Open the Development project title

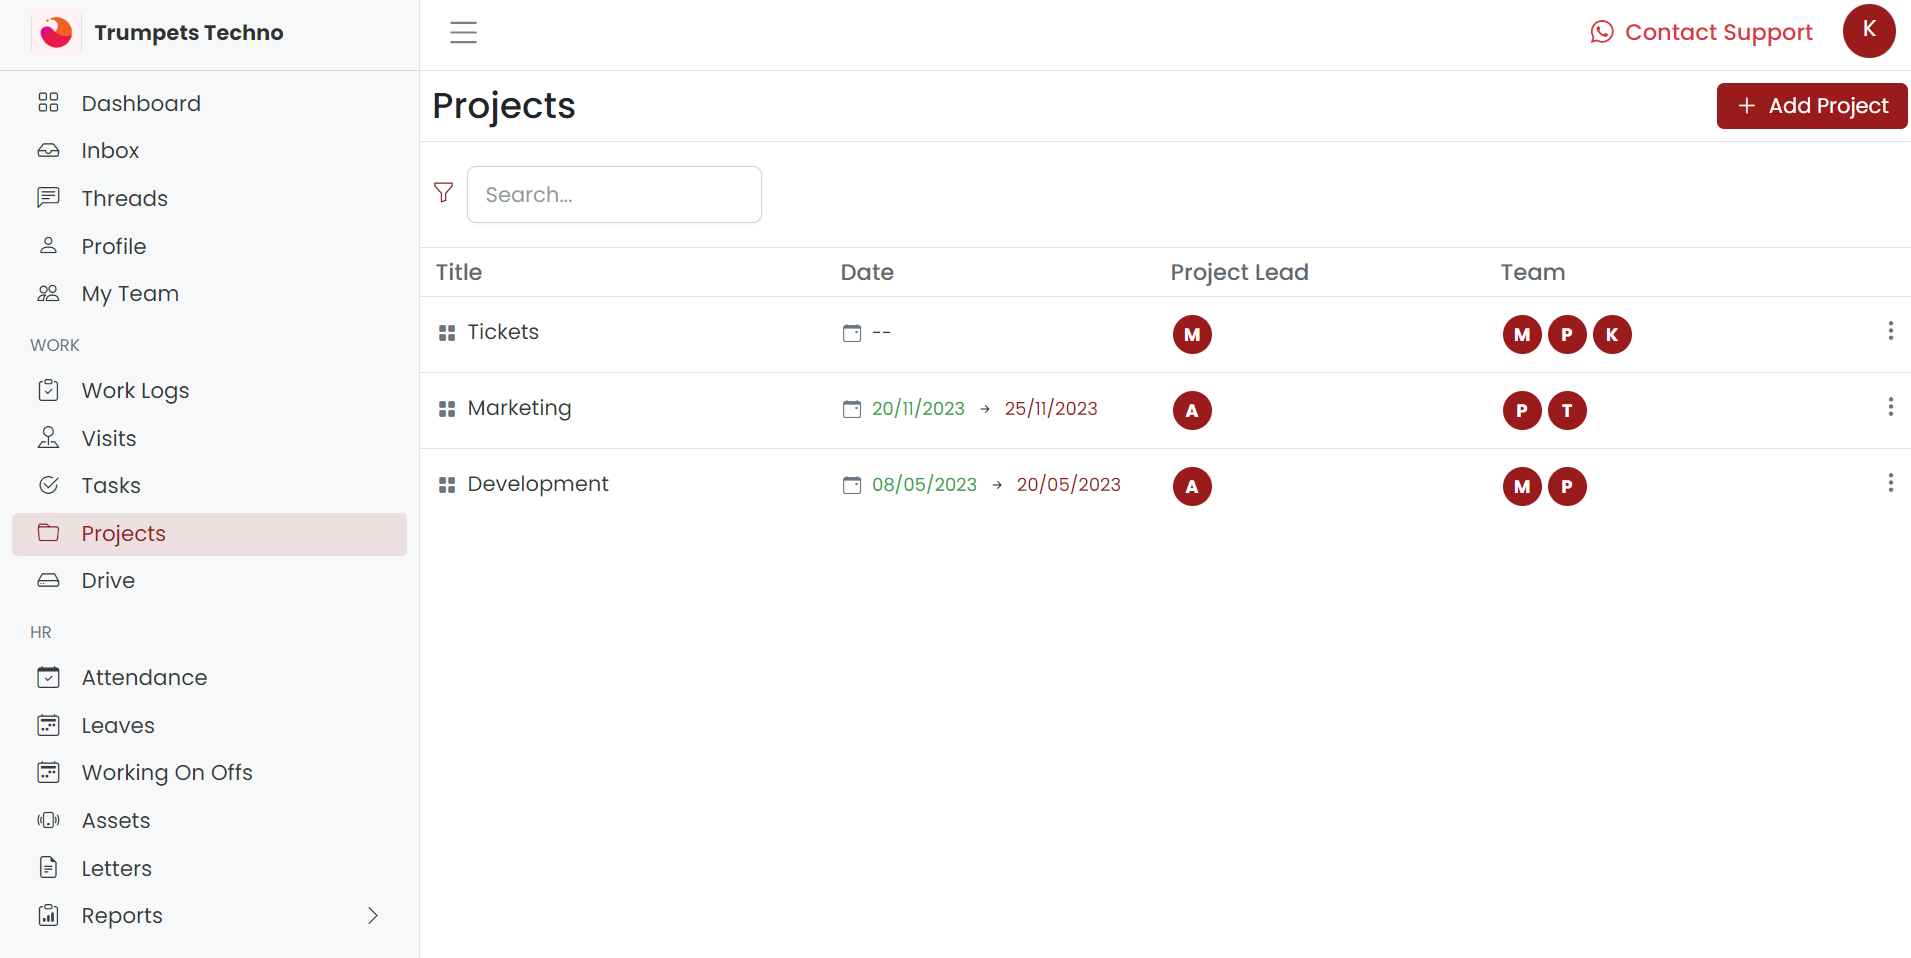537,484
